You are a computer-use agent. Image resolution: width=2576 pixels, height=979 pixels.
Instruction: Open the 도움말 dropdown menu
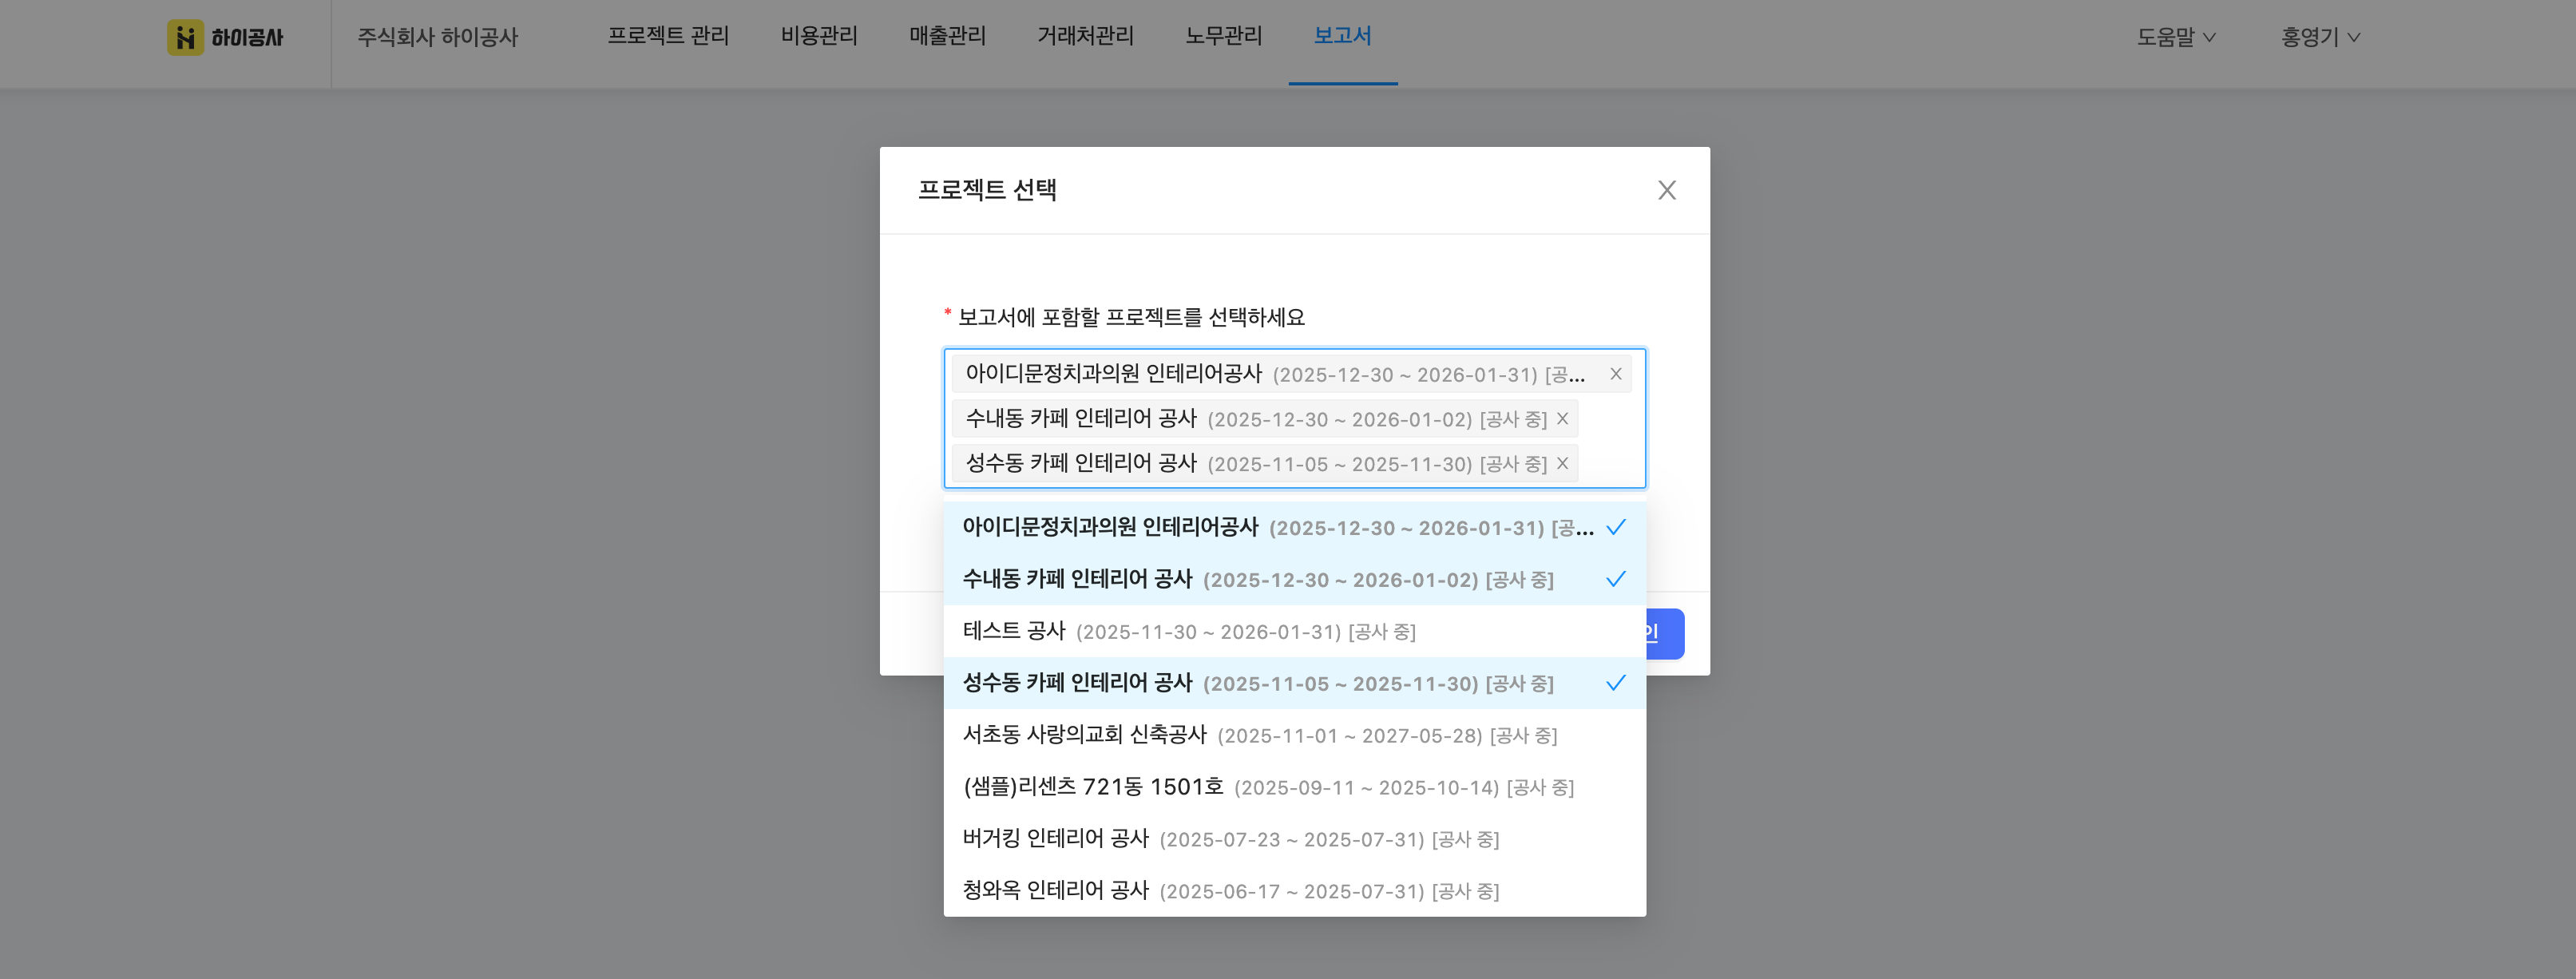2175,37
